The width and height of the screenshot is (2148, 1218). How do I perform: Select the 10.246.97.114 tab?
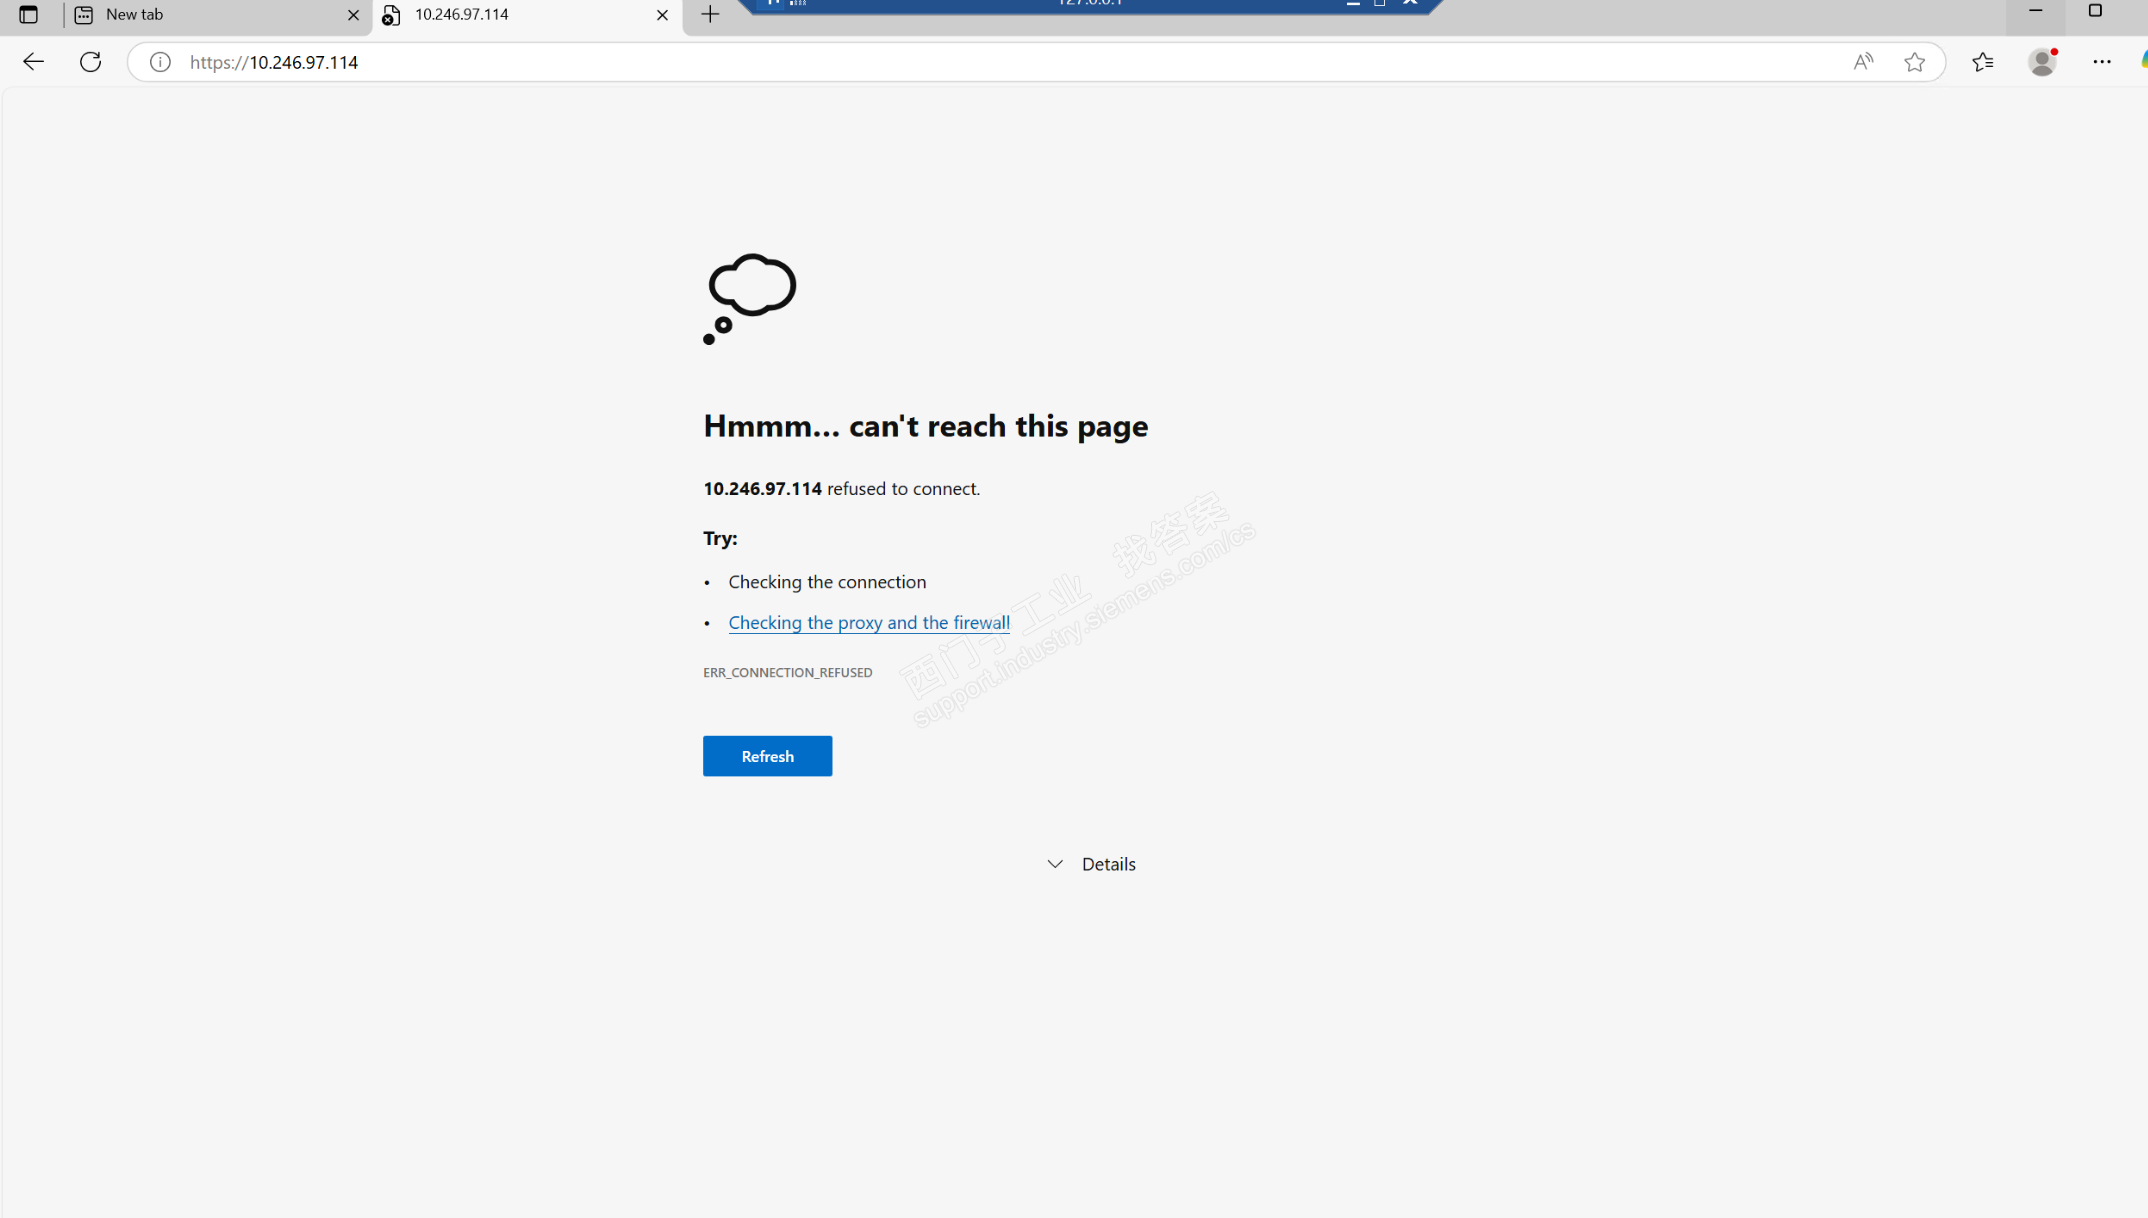tap(500, 14)
